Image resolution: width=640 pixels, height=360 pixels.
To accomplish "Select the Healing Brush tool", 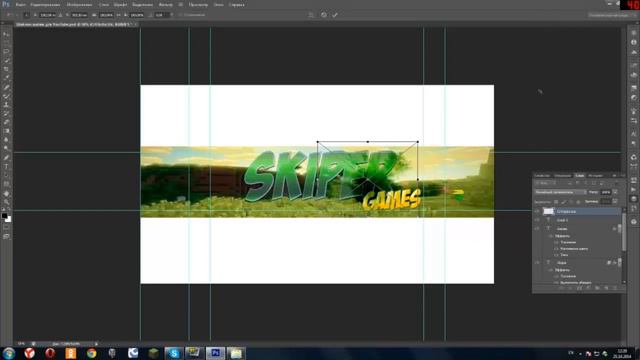I will point(6,87).
